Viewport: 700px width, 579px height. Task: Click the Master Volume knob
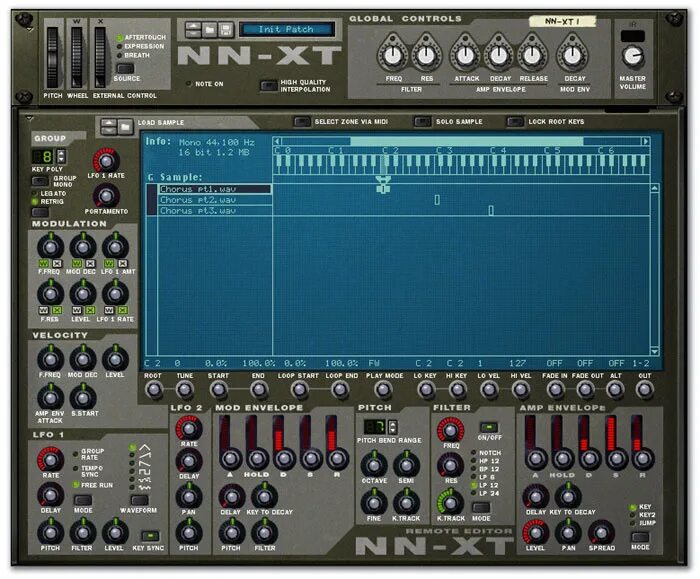[633, 57]
